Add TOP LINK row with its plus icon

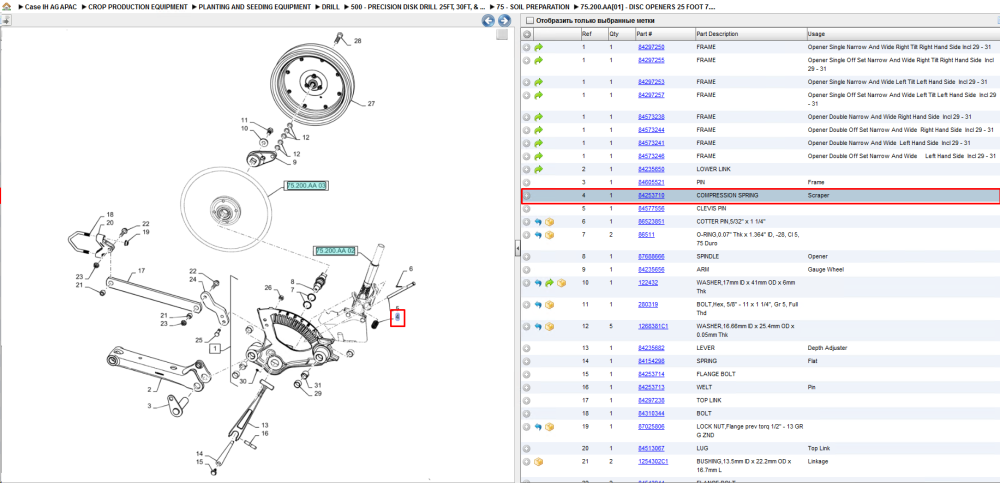(527, 401)
